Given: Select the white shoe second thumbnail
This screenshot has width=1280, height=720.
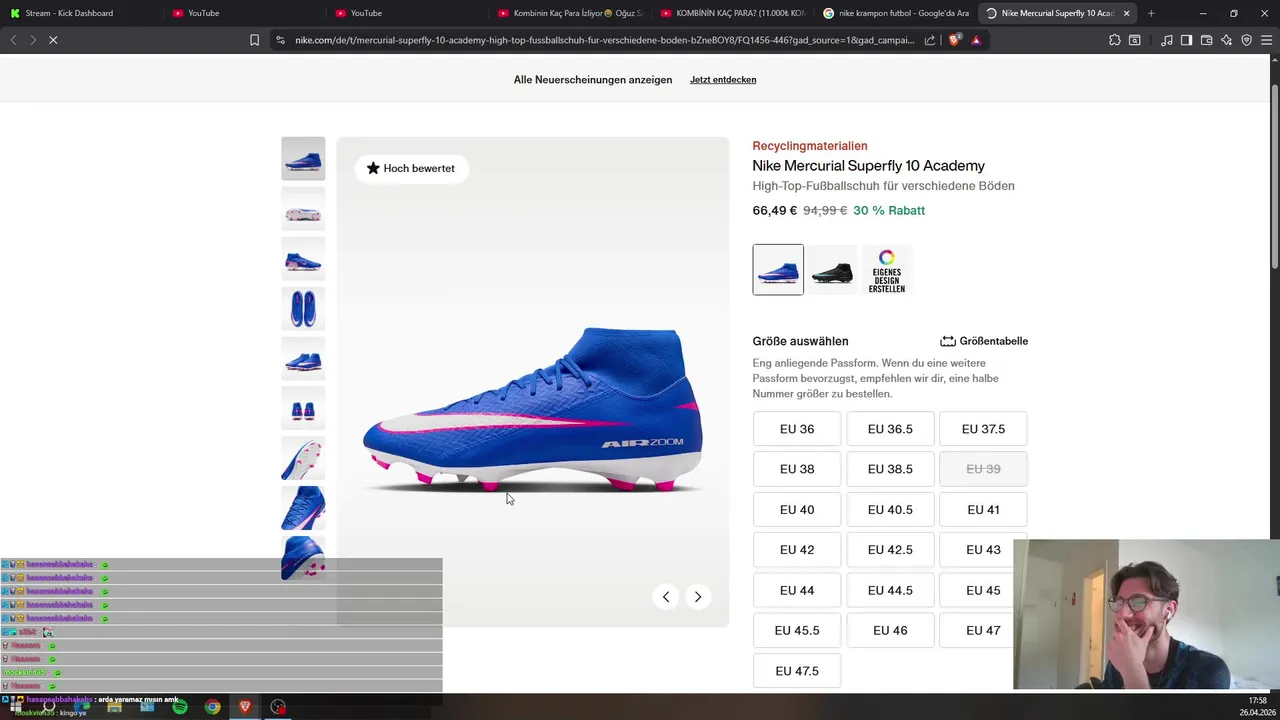Looking at the screenshot, I should pyautogui.click(x=303, y=208).
